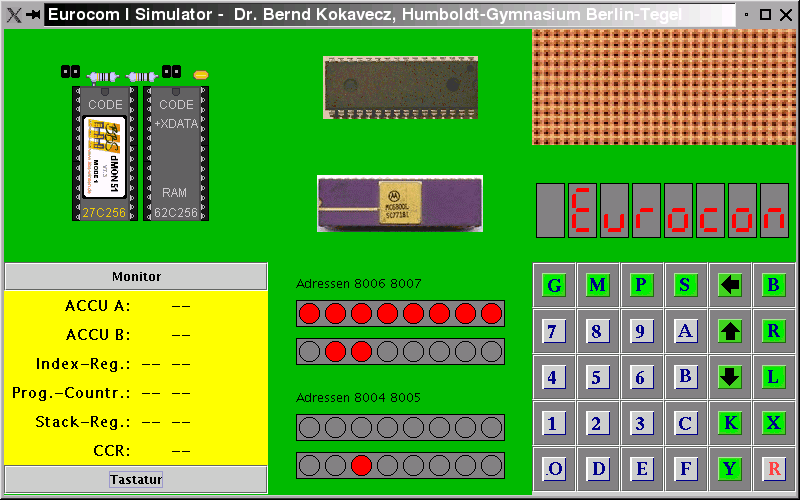Toggle the last LED in the second LED row
Screen dimensions: 800x500
(491, 351)
